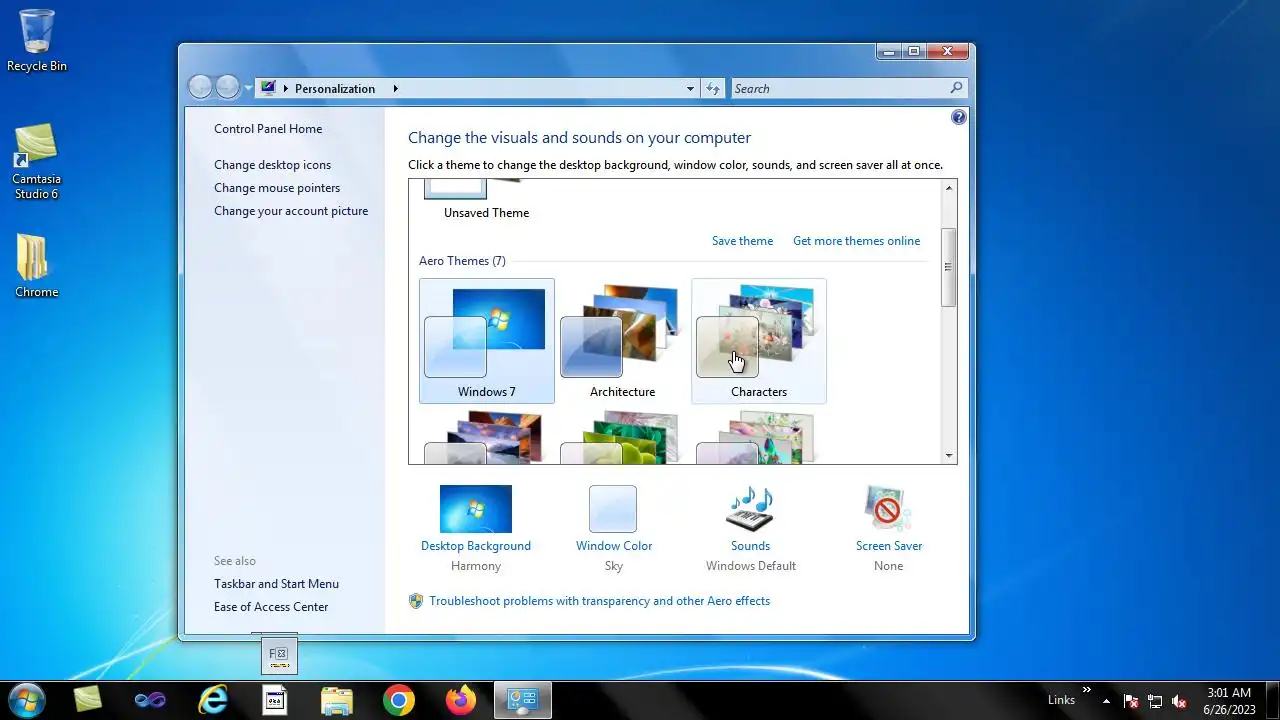Click the Personalization taskbar button
Viewport: 1280px width, 720px height.
[523, 700]
